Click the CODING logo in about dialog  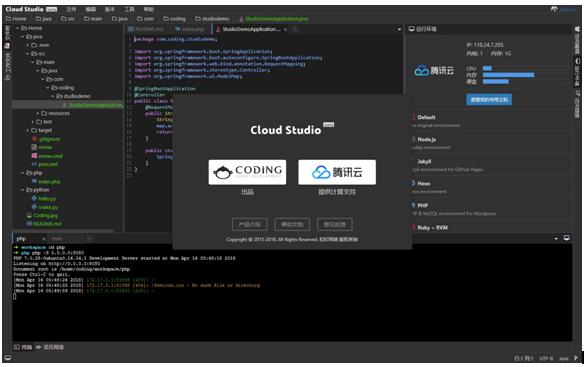[x=247, y=172]
